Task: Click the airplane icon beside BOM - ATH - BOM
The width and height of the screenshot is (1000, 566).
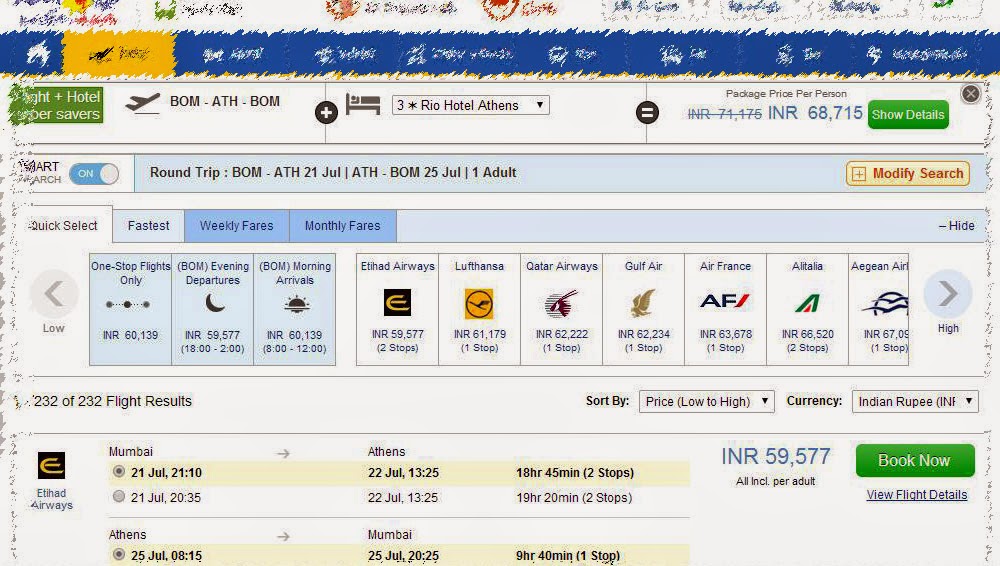Action: pyautogui.click(x=142, y=103)
